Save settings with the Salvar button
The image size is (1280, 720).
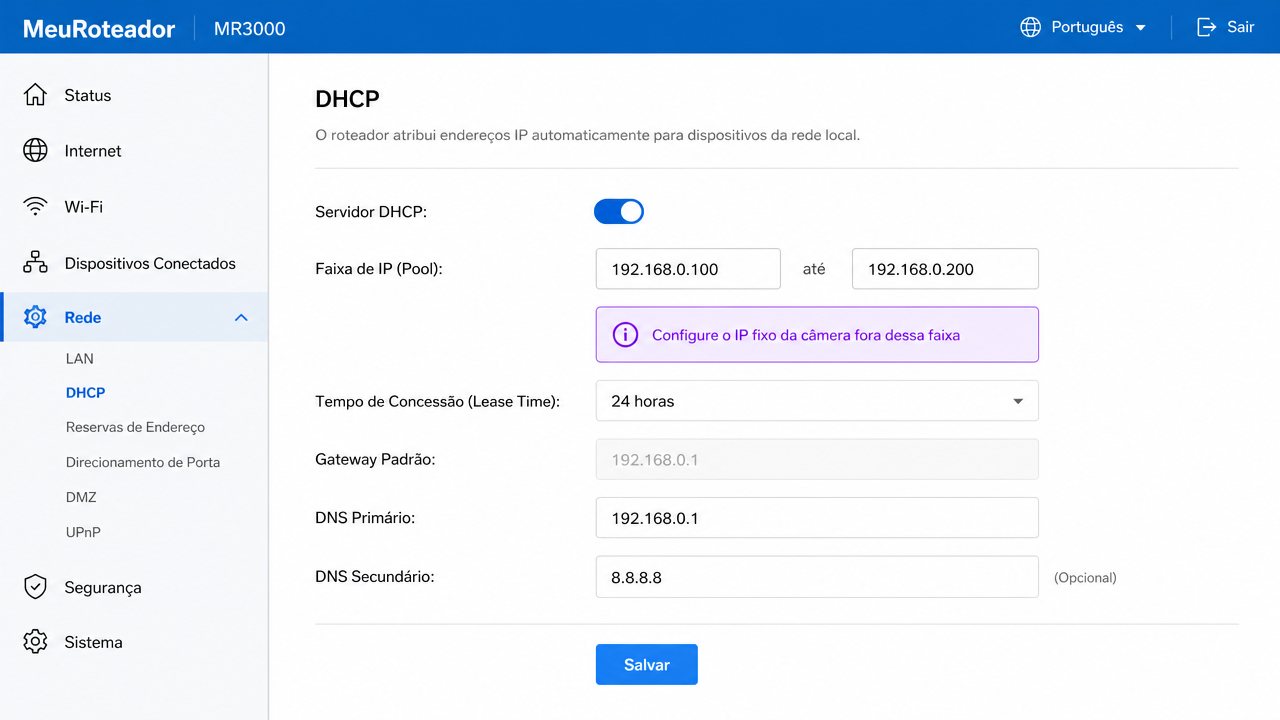pyautogui.click(x=647, y=665)
